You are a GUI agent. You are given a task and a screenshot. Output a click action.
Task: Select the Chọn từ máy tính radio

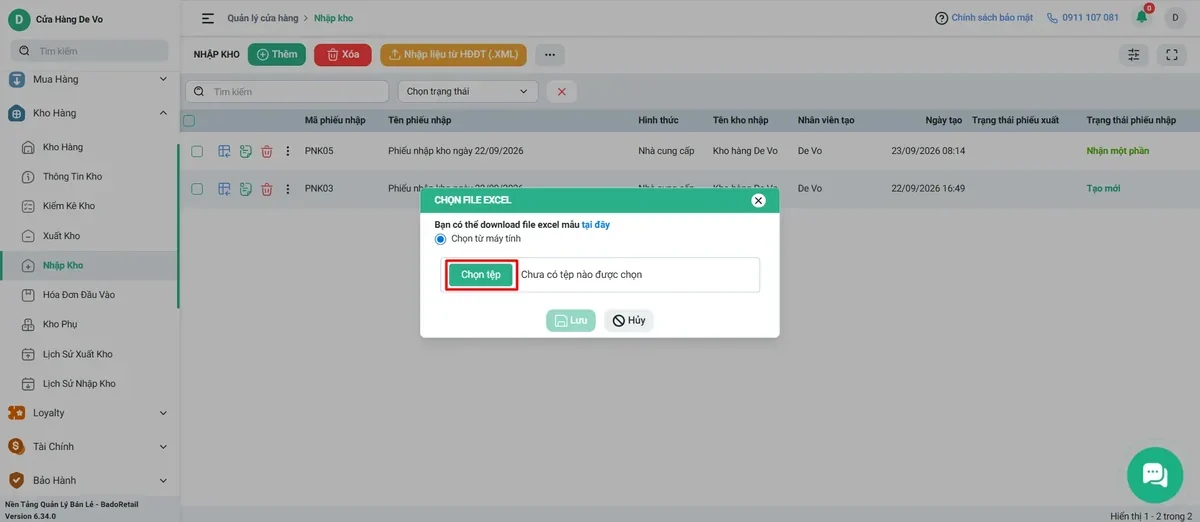pos(440,239)
